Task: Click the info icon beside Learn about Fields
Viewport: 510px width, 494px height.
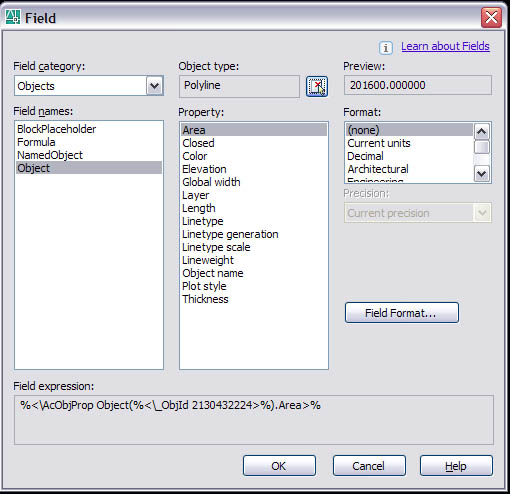Action: click(x=385, y=48)
